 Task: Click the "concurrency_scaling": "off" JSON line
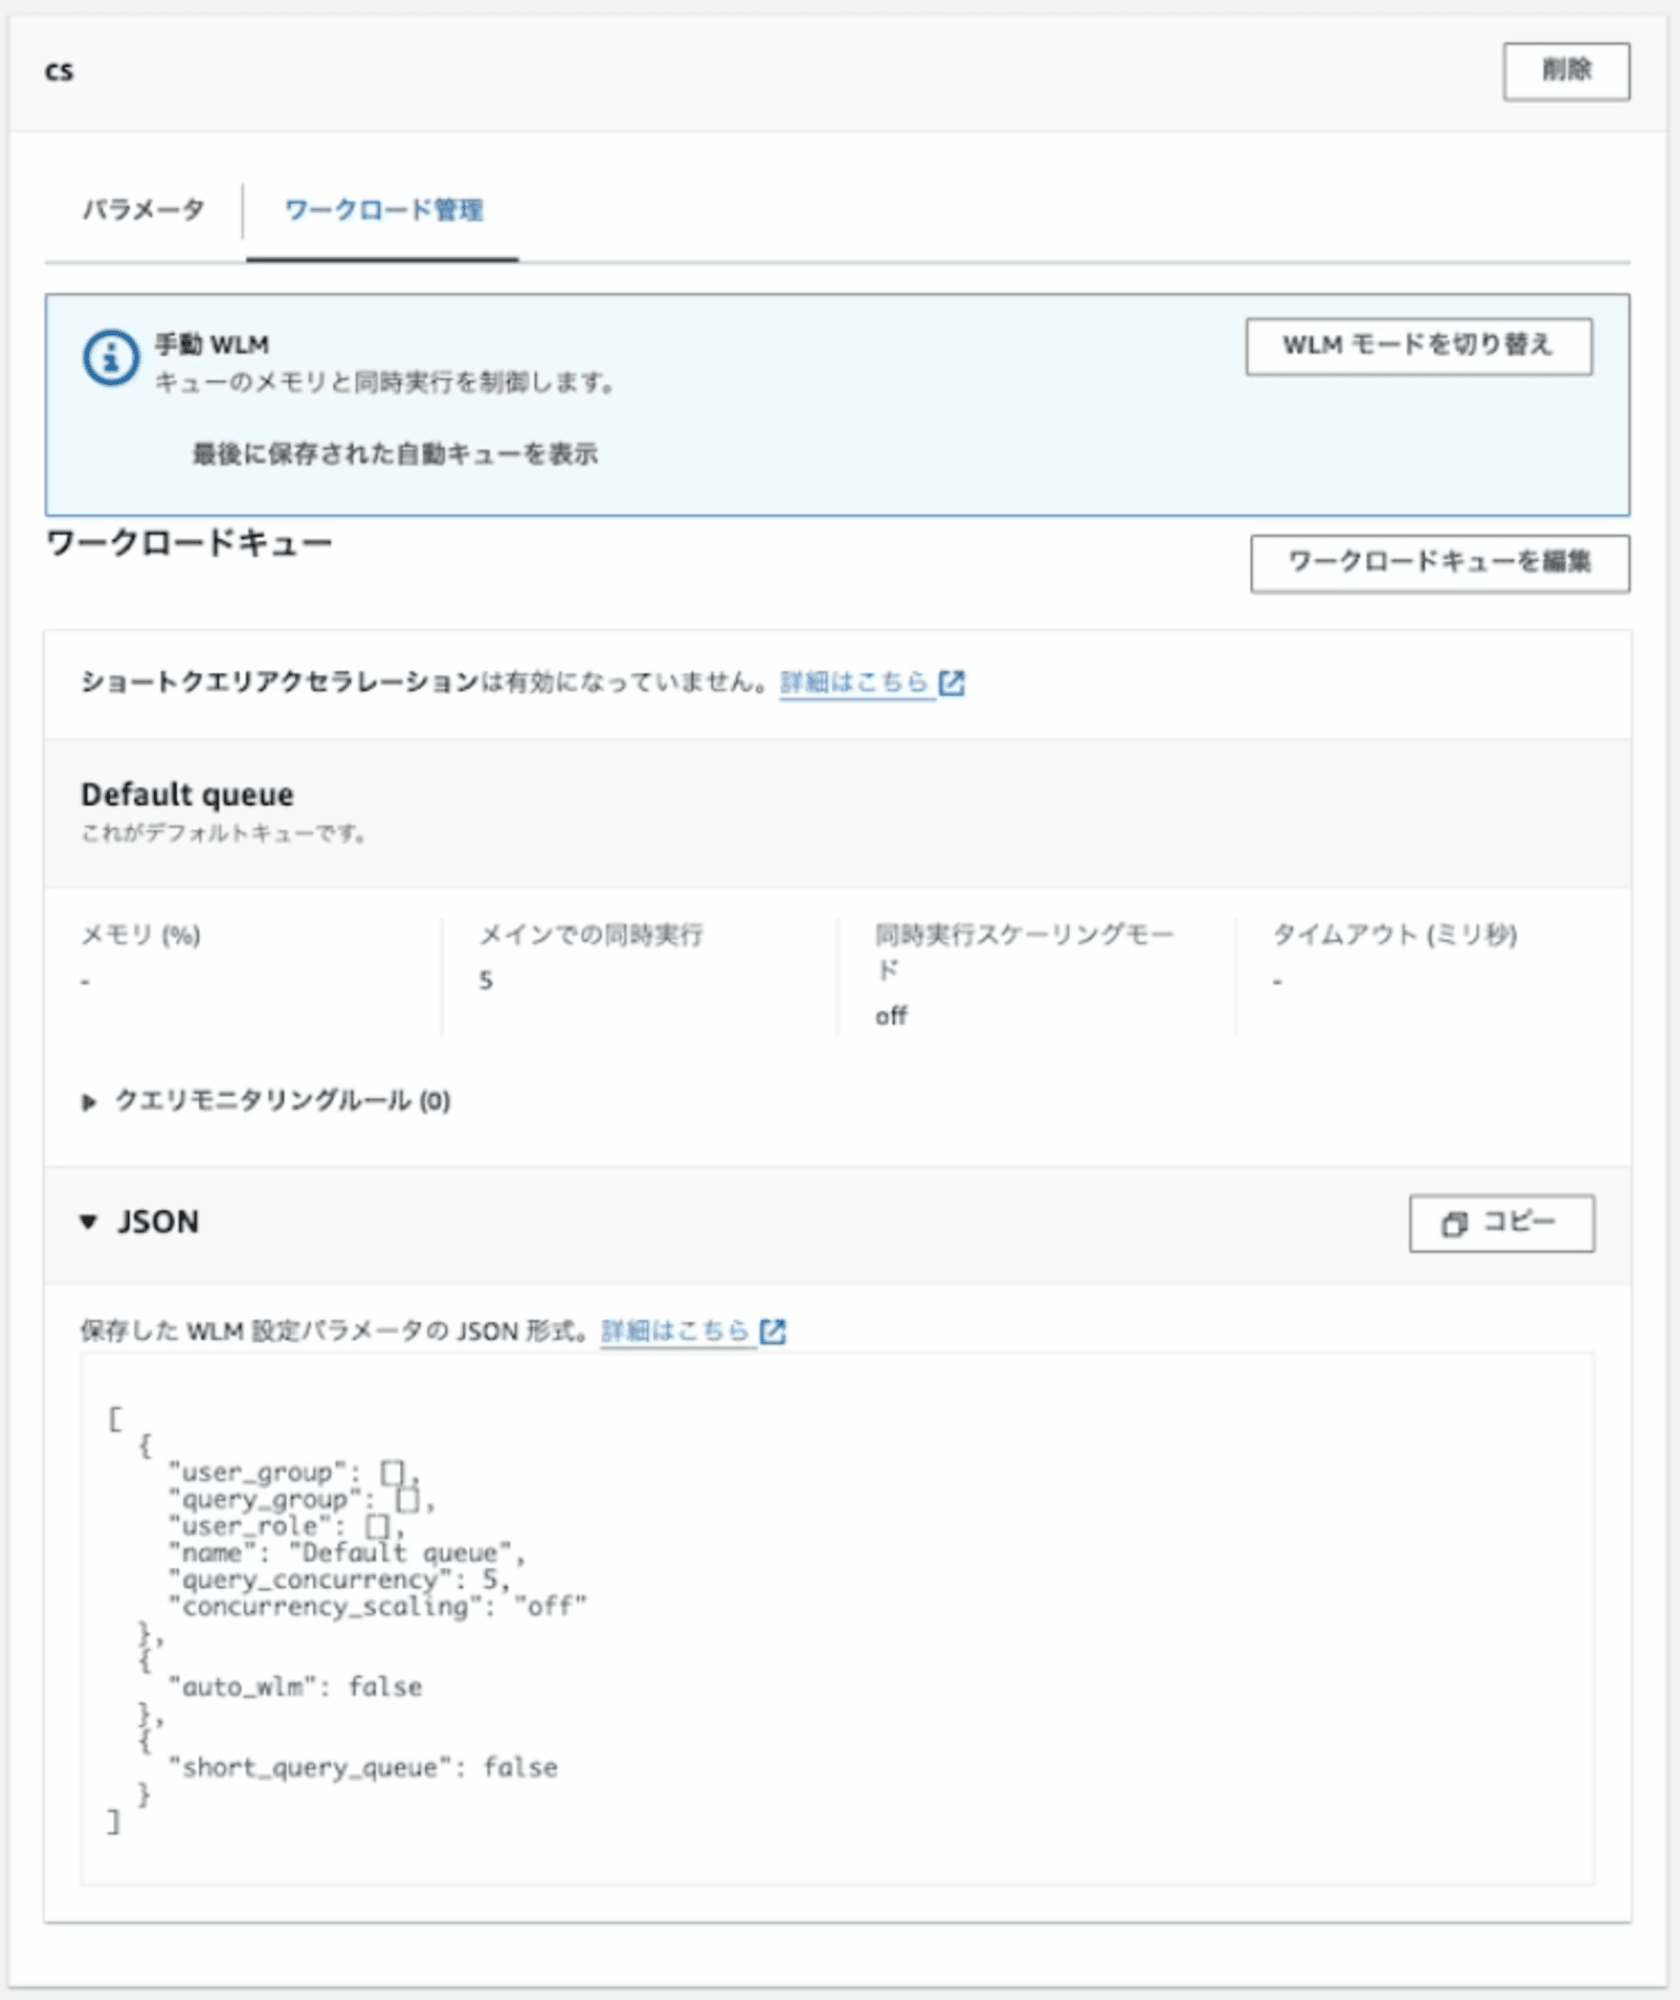378,1607
